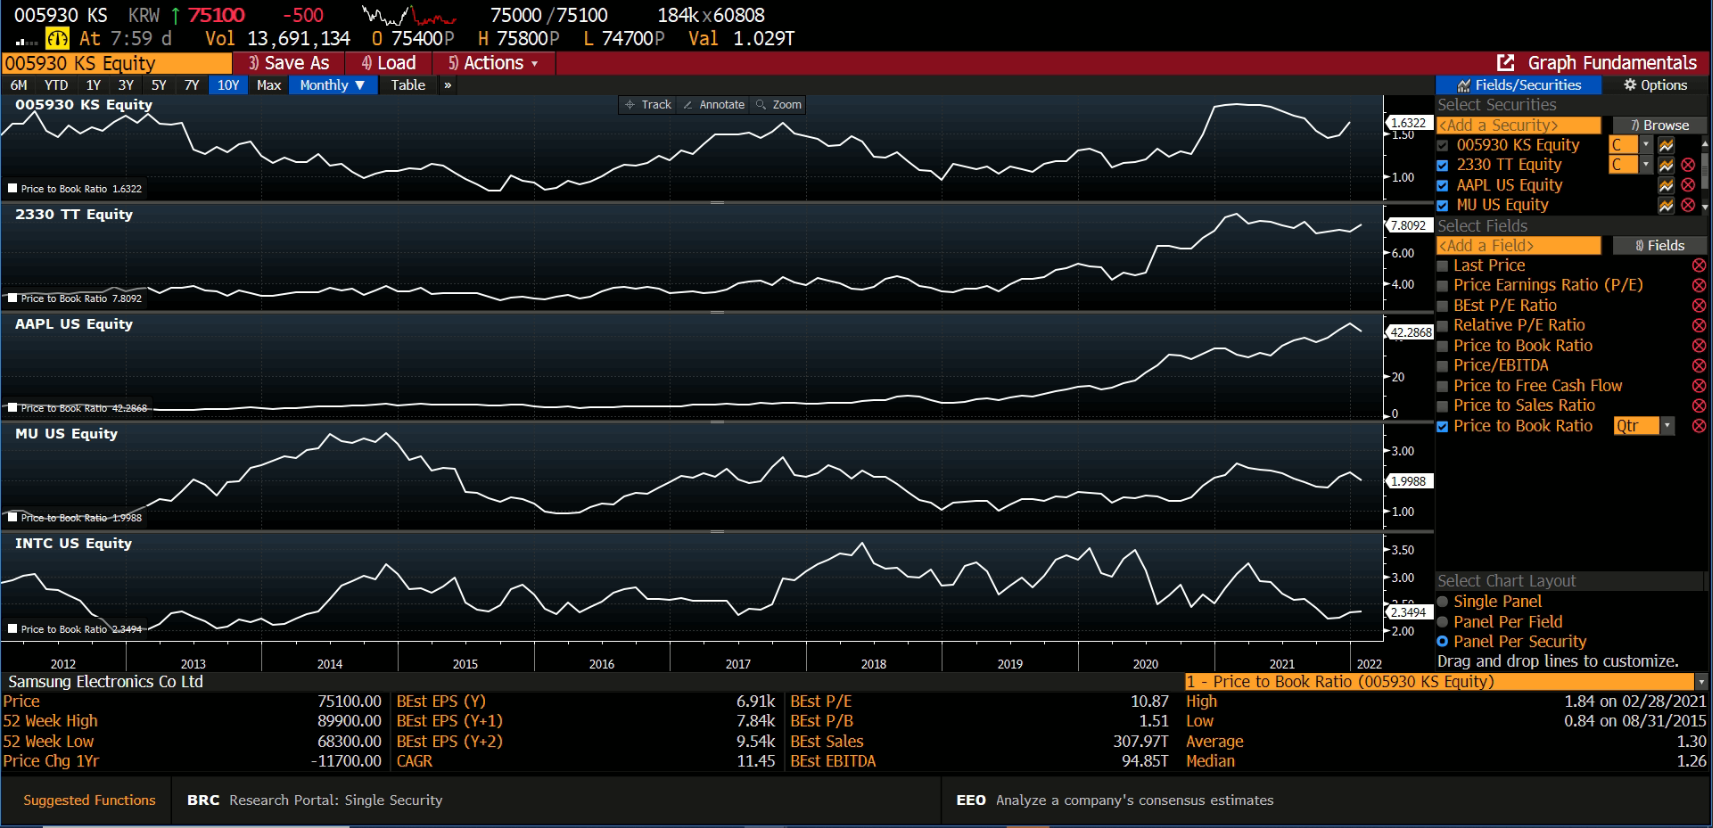This screenshot has height=828, width=1713.
Task: Click the Browse securities button
Action: 1659,125
